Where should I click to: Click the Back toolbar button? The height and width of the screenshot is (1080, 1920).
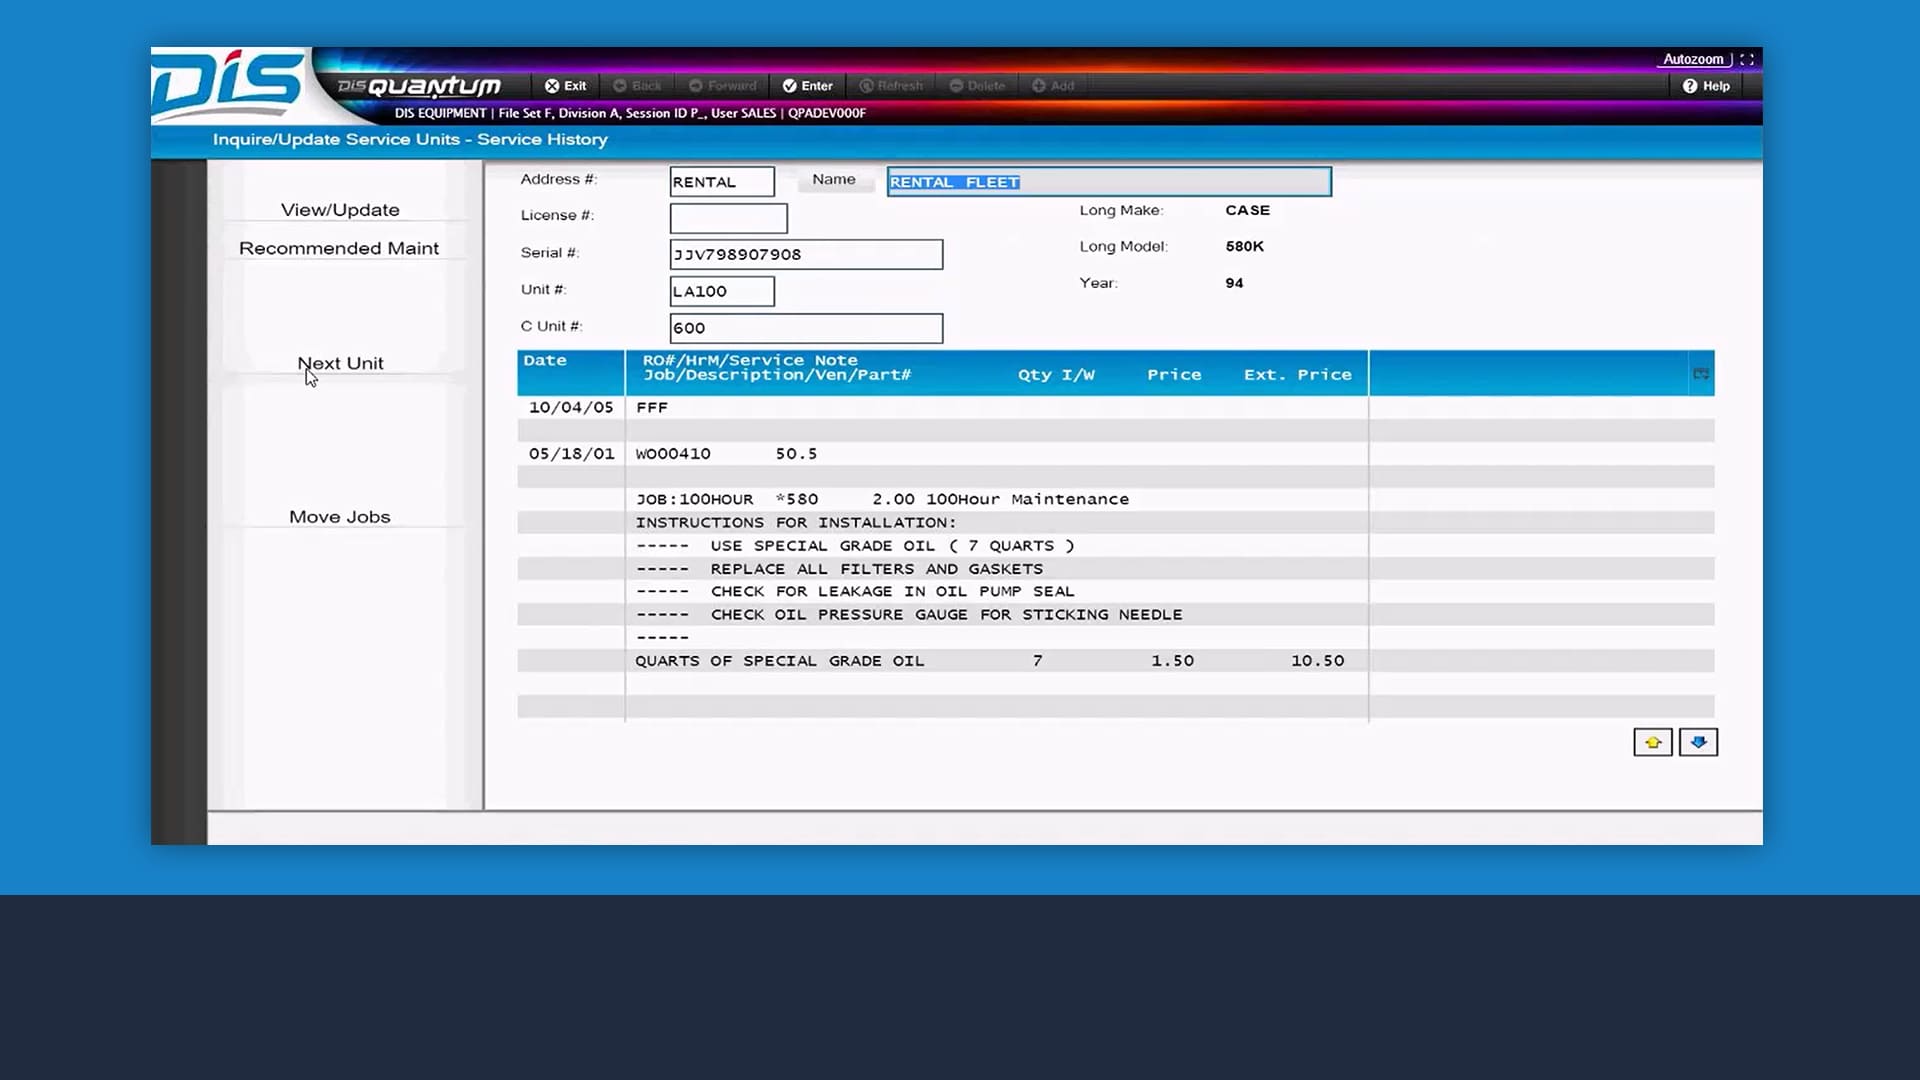(637, 86)
